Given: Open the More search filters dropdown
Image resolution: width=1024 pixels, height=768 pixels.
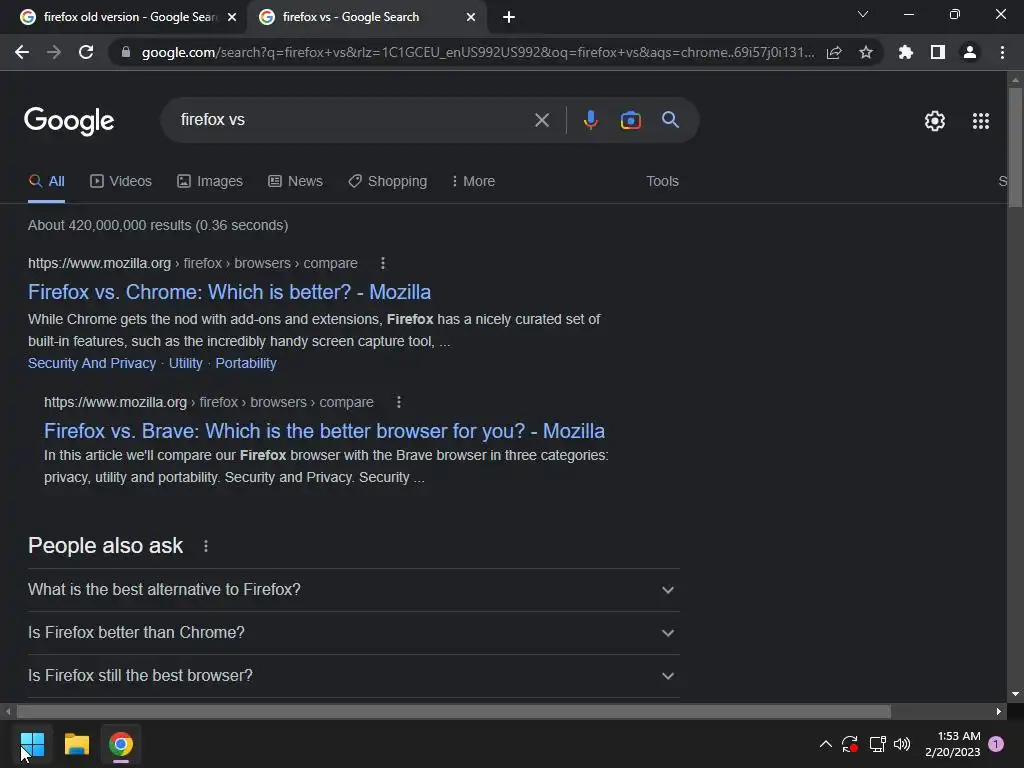Looking at the screenshot, I should point(473,181).
